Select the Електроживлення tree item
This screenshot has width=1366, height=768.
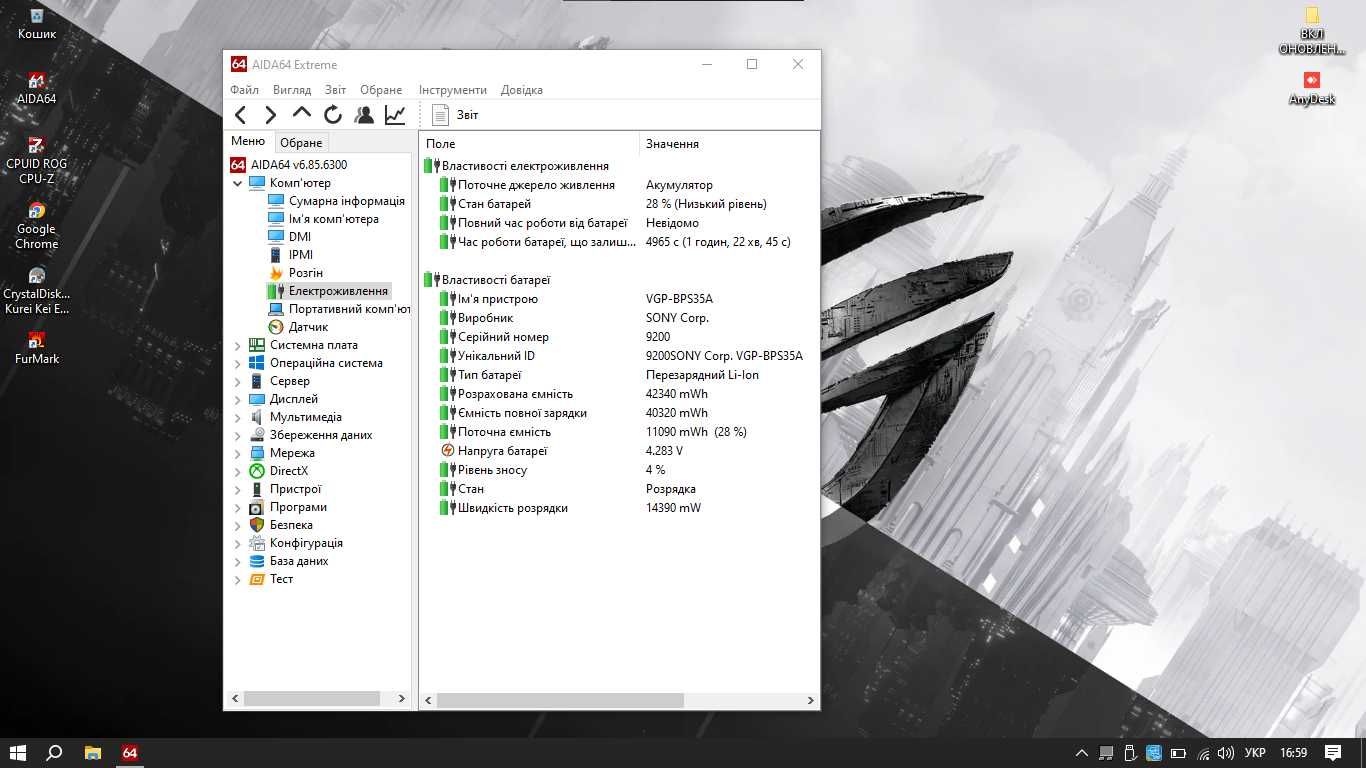point(338,291)
